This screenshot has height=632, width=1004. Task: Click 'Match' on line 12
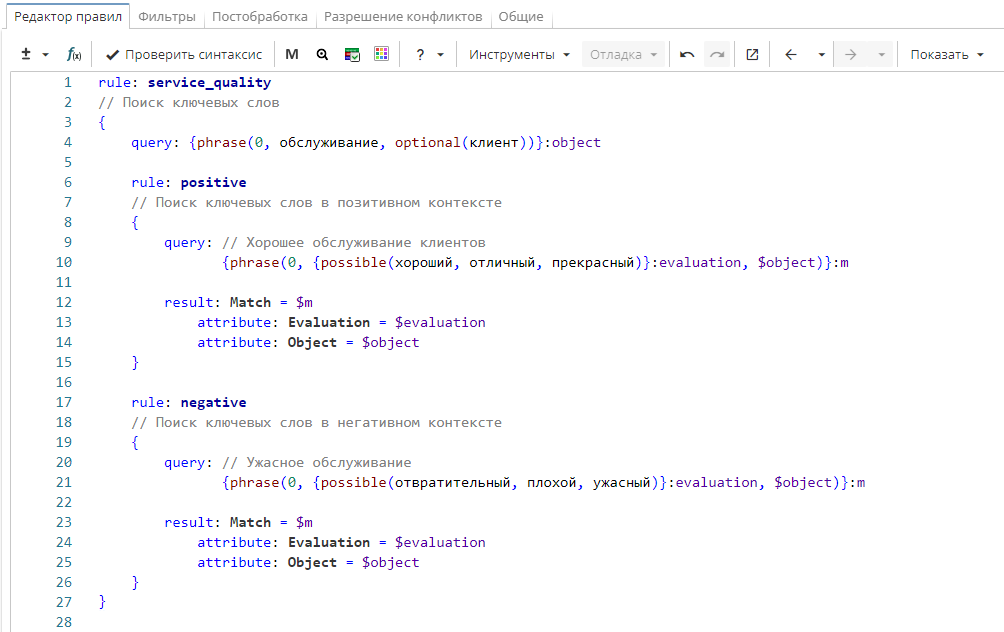coord(250,302)
